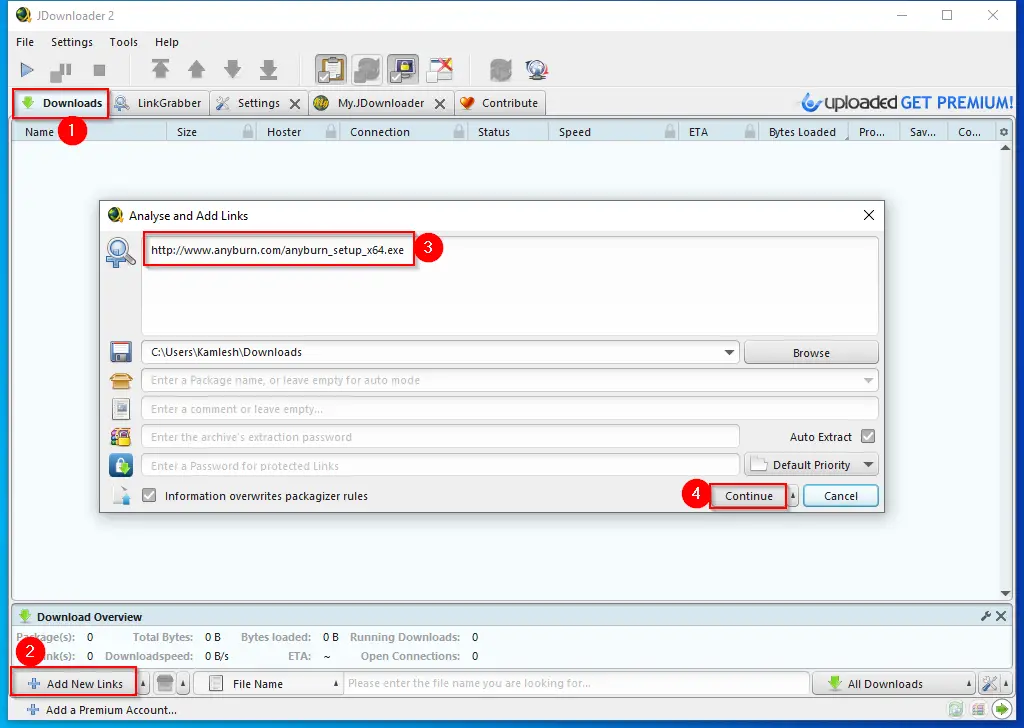Open the table column settings gear icon
The height and width of the screenshot is (728, 1024).
pyautogui.click(x=1004, y=132)
